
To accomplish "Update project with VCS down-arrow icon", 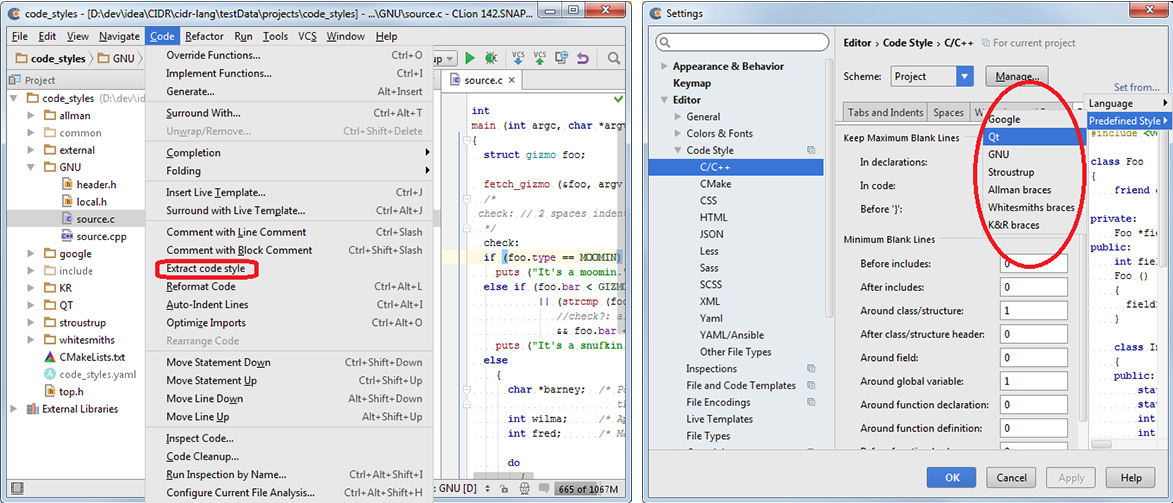I will click(518, 58).
